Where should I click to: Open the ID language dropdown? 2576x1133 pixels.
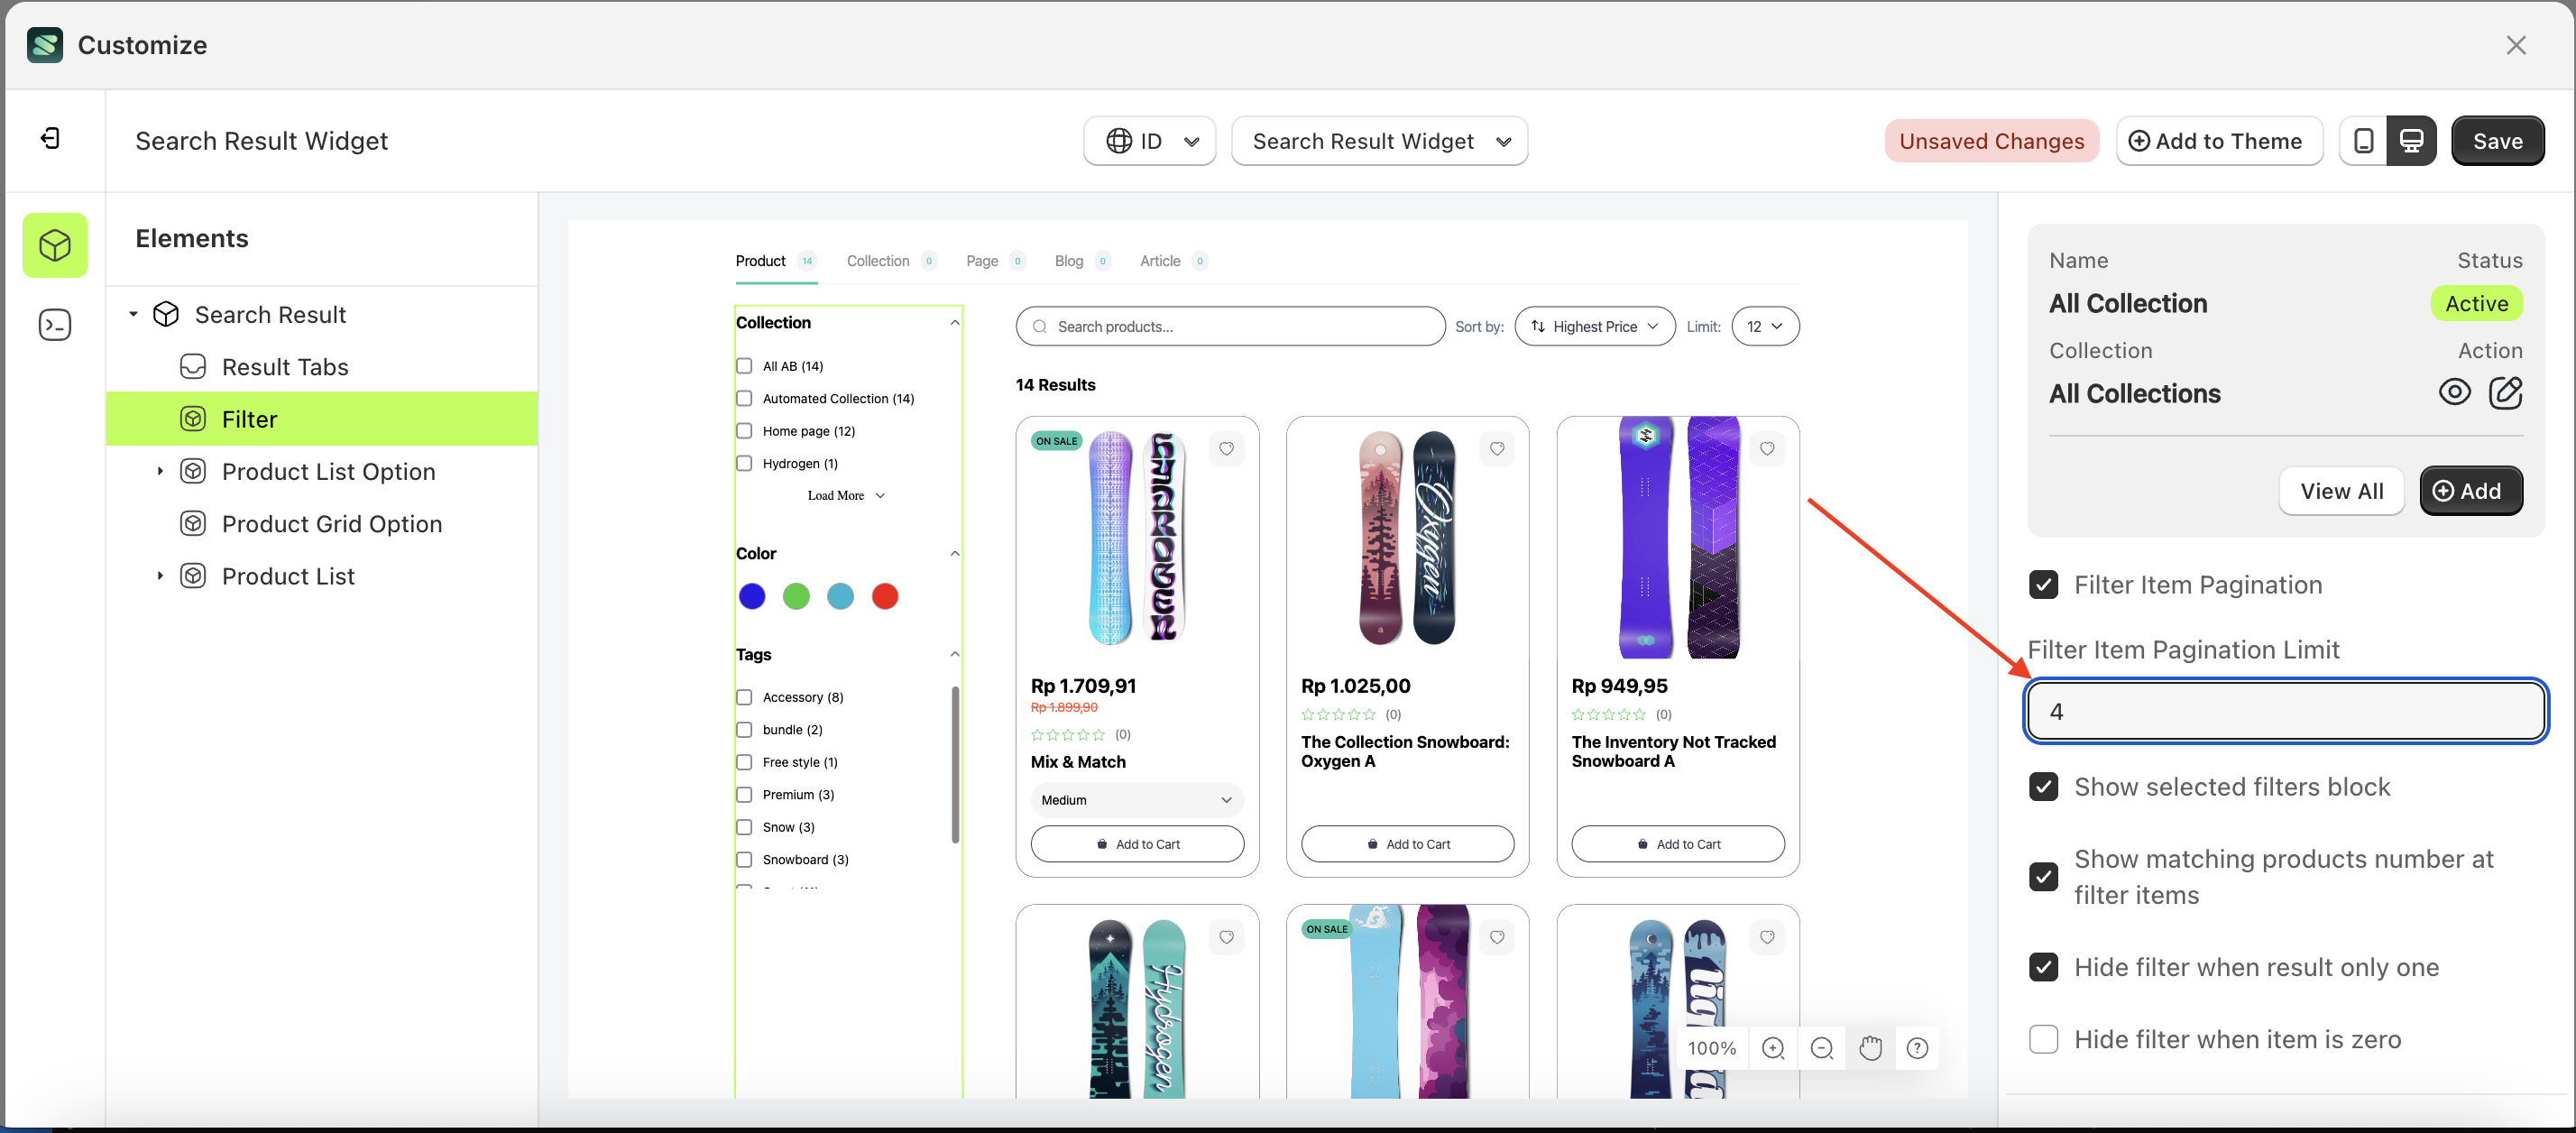coord(1149,141)
